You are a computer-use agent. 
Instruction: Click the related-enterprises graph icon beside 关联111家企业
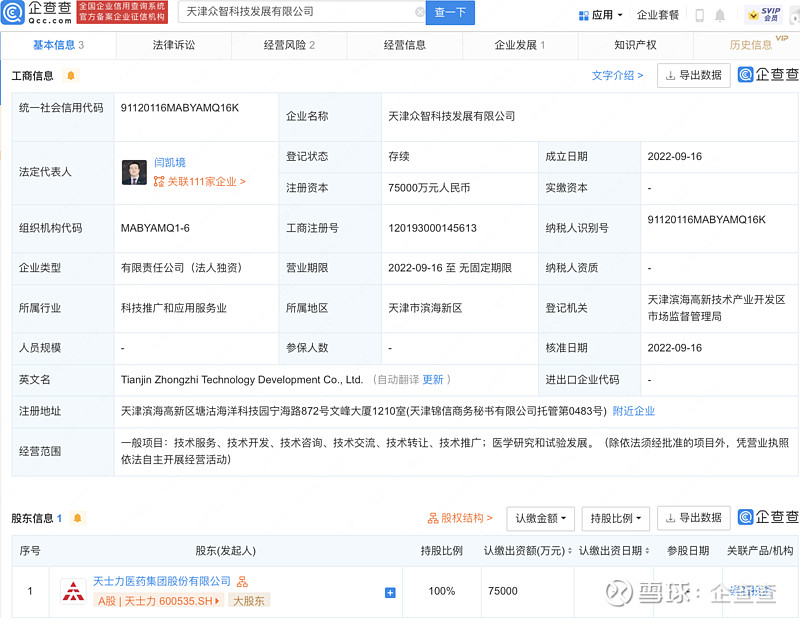pyautogui.click(x=159, y=182)
